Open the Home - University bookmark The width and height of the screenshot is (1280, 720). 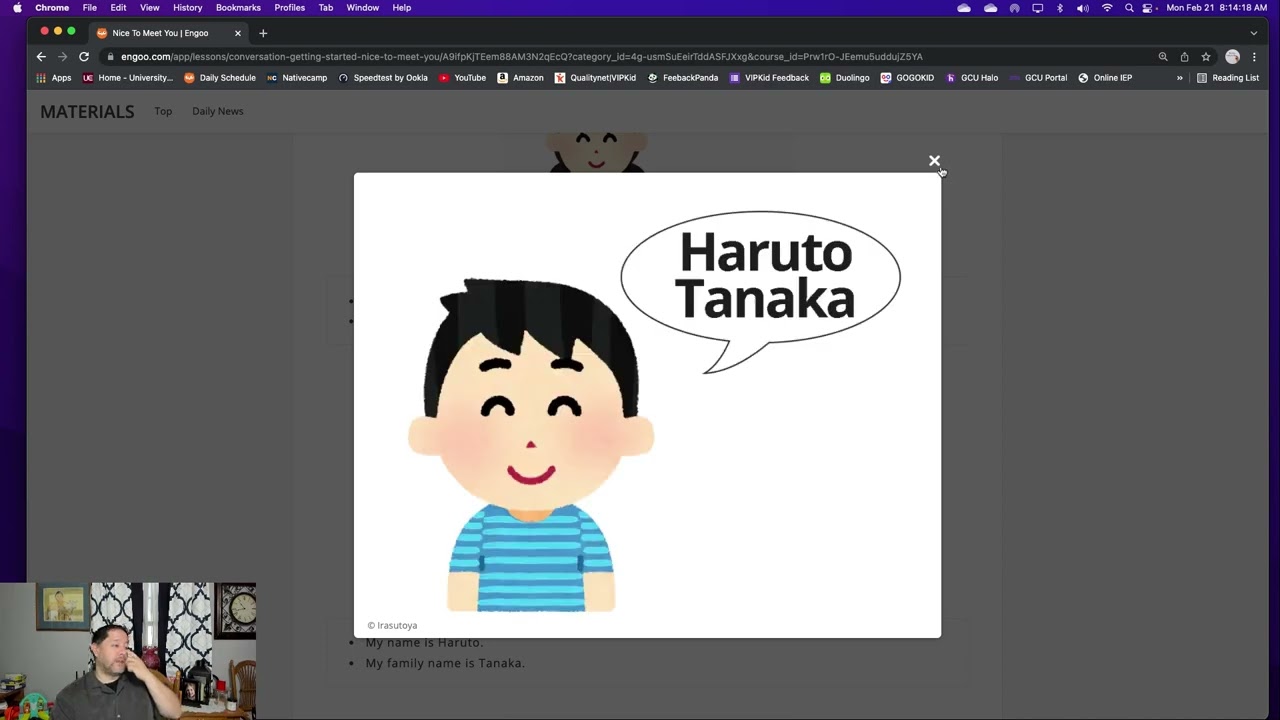click(128, 78)
